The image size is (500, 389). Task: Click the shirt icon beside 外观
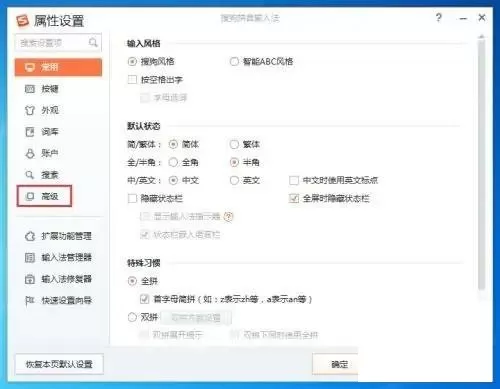[30, 110]
